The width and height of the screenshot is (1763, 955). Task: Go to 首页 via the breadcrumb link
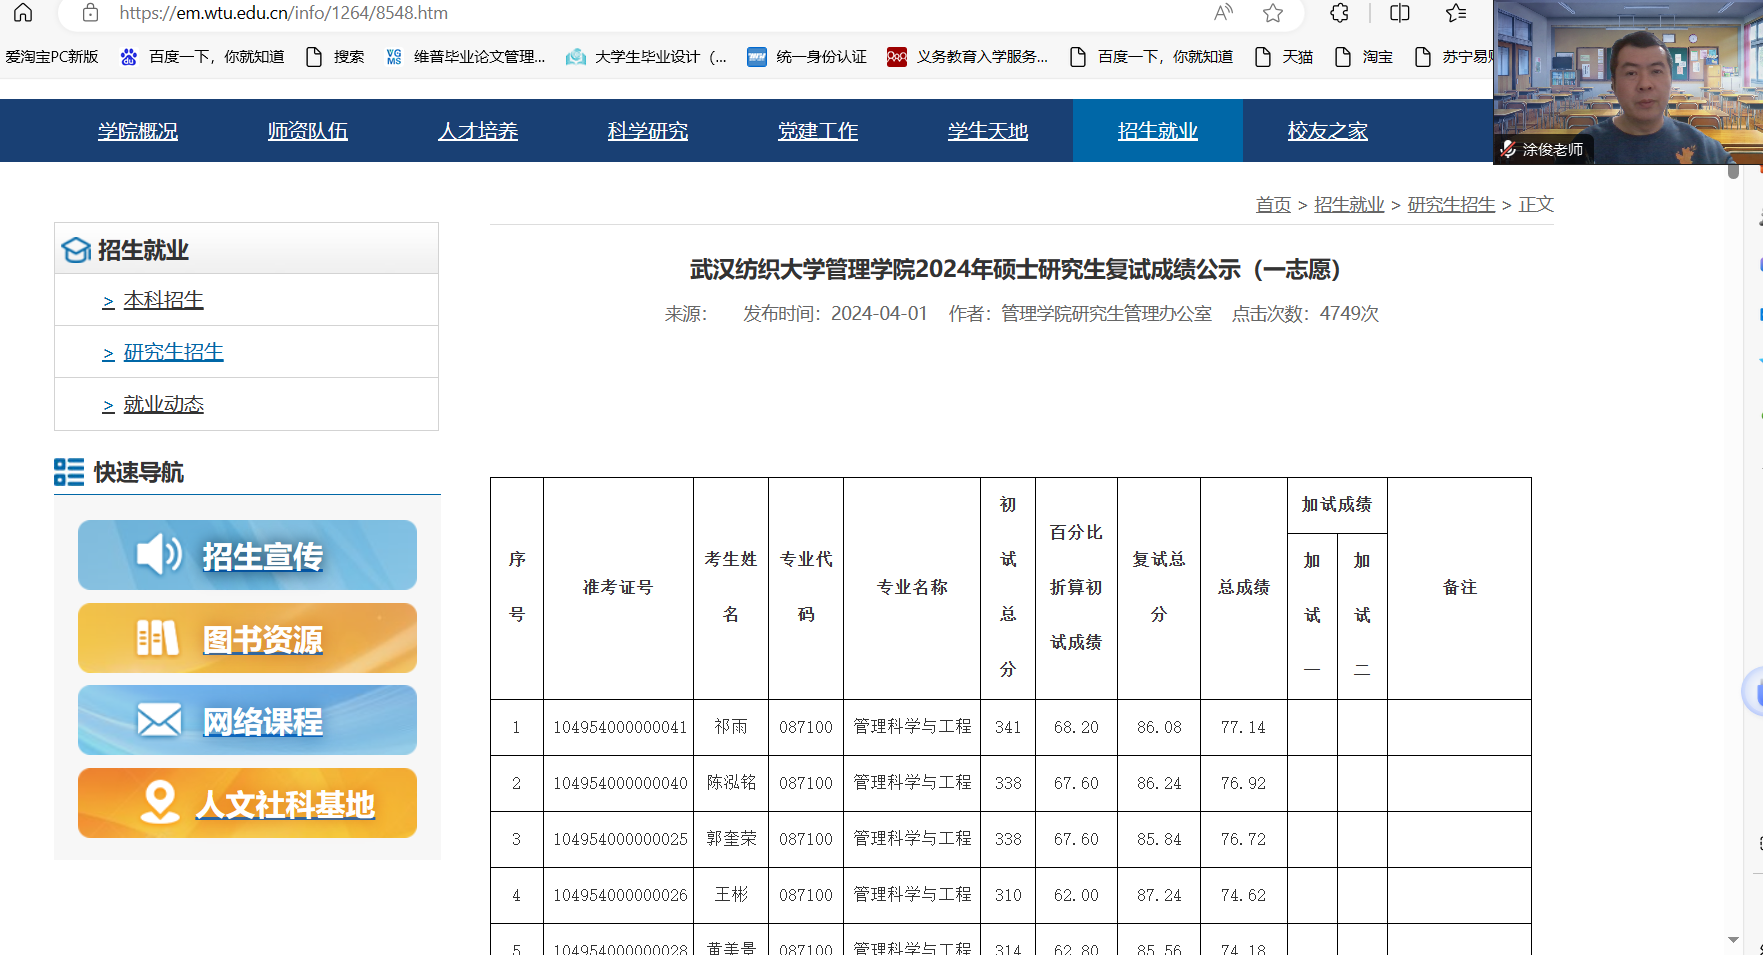(1273, 204)
